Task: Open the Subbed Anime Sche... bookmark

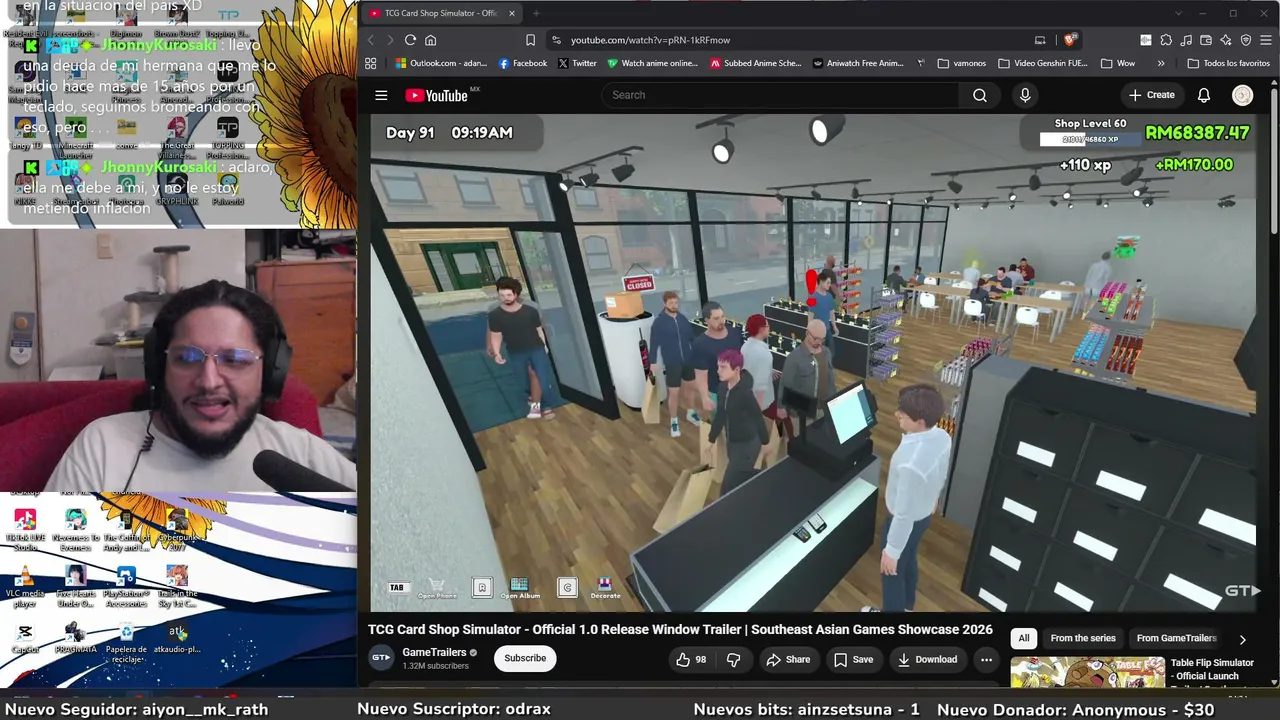Action: point(755,63)
